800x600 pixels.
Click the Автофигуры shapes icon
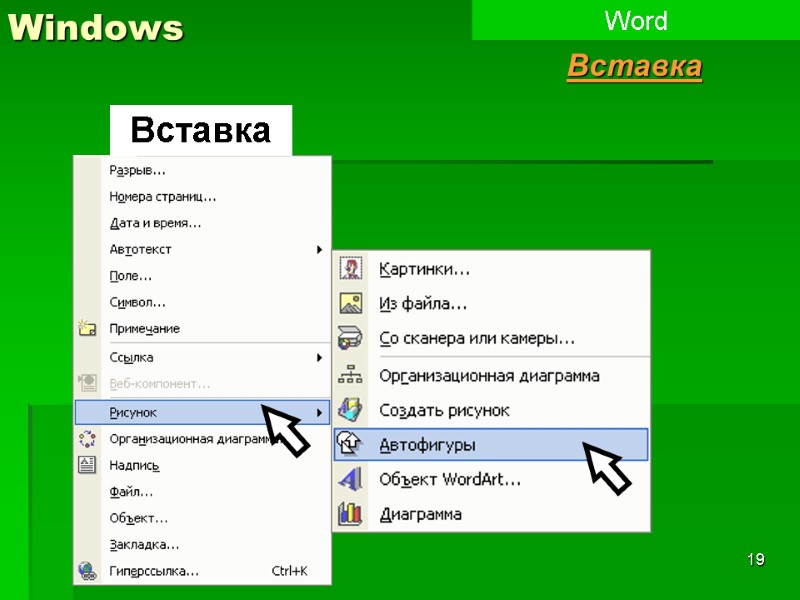click(x=350, y=444)
